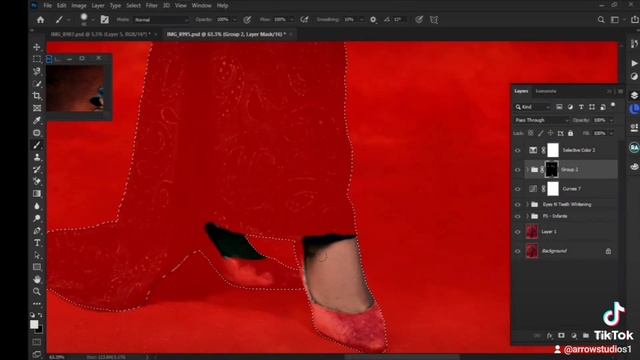
Task: Add layer mask at panel bottom
Action: (562, 336)
